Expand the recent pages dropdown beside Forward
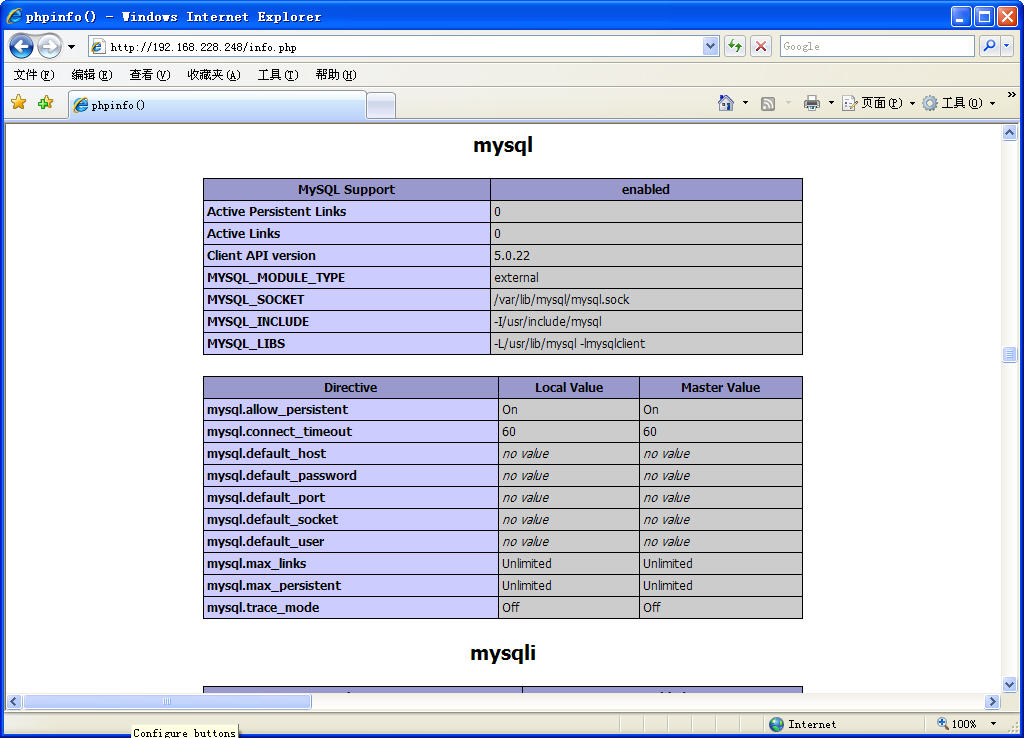Viewport: 1024px width, 738px height. (71, 47)
